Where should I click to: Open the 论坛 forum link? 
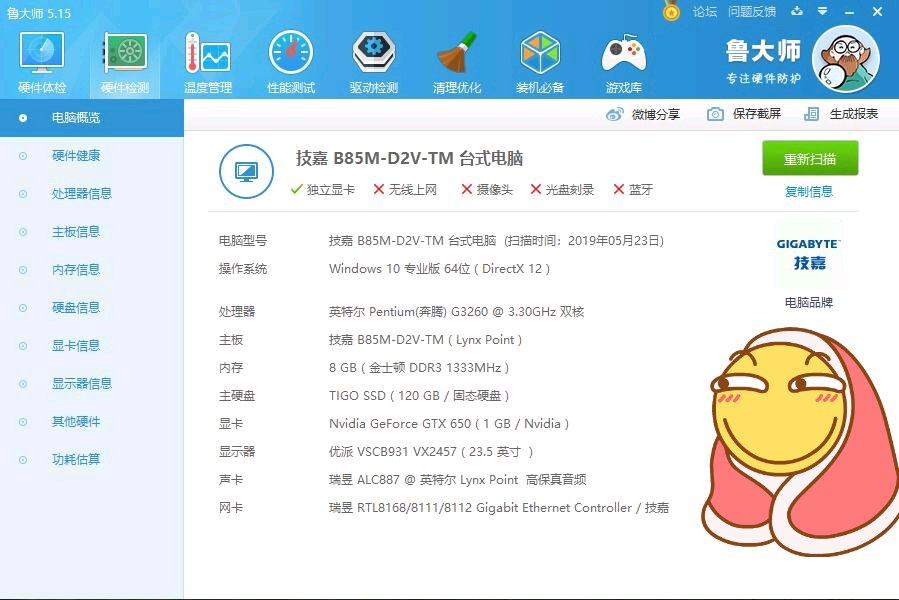[x=705, y=11]
